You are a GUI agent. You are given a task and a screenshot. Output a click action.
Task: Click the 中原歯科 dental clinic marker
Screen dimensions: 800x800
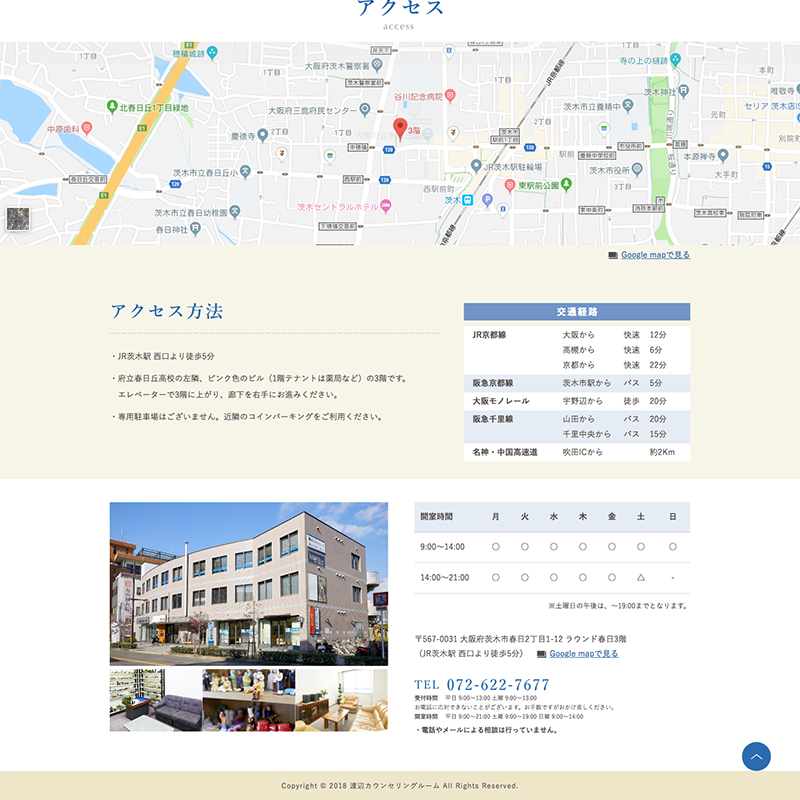(x=87, y=128)
